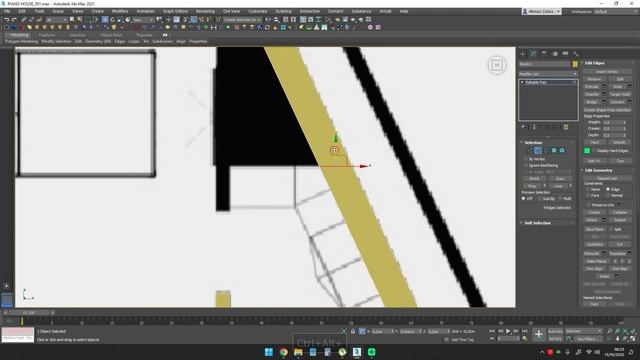Select Preview Selection SubObj radio button
Screen dimensions: 640x360
pos(540,198)
